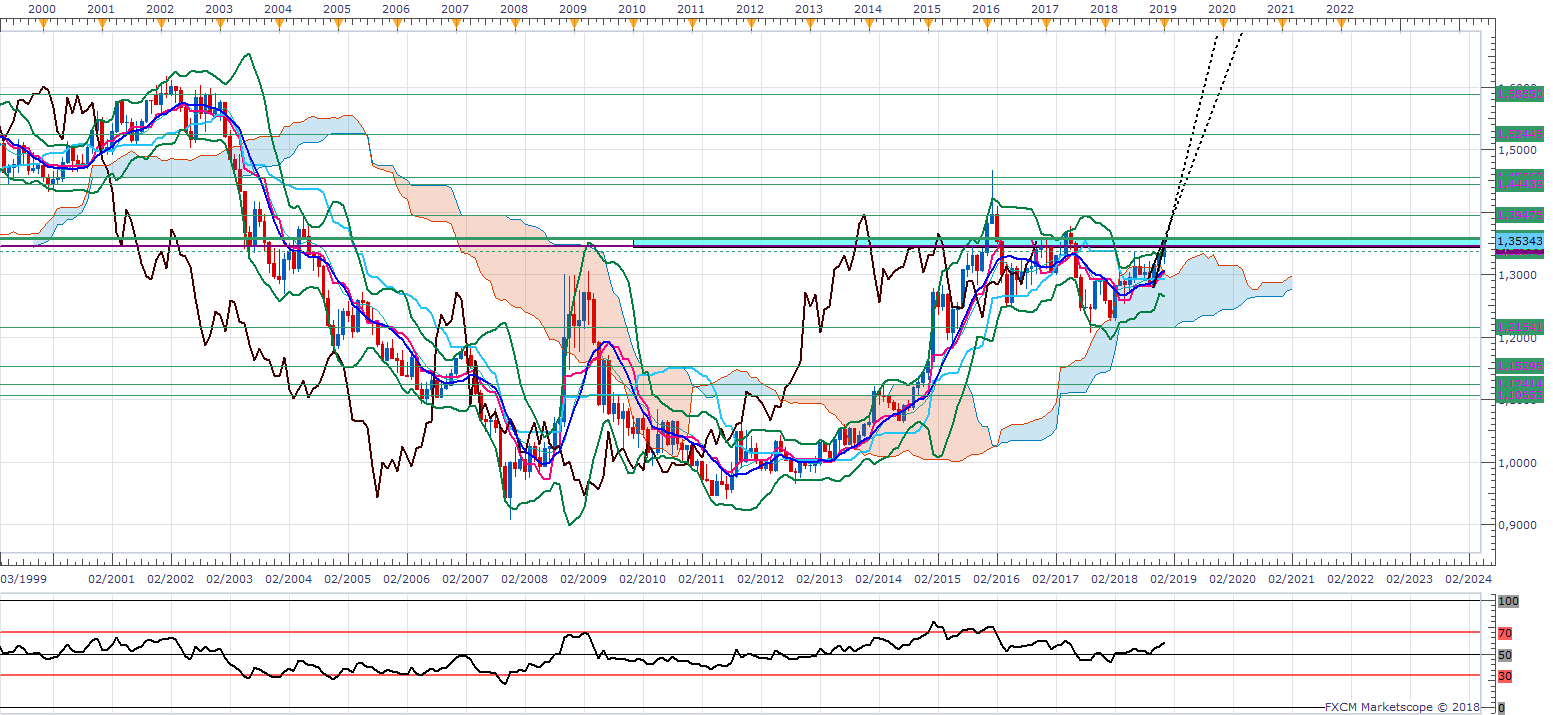This screenshot has height=715, width=1553.
Task: Click the 1,52445 price level label
Action: (1519, 133)
